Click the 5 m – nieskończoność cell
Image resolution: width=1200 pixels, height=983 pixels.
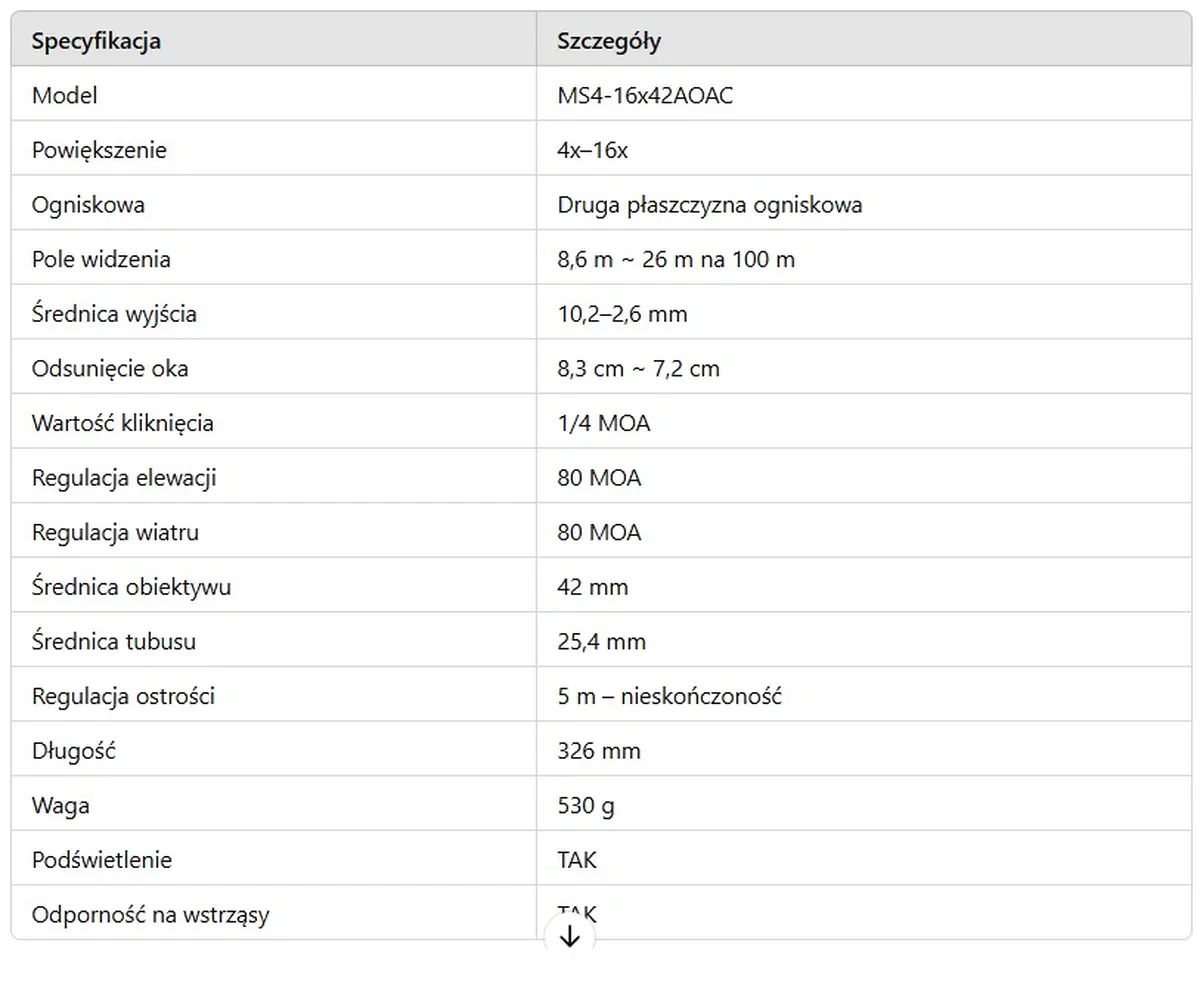669,696
